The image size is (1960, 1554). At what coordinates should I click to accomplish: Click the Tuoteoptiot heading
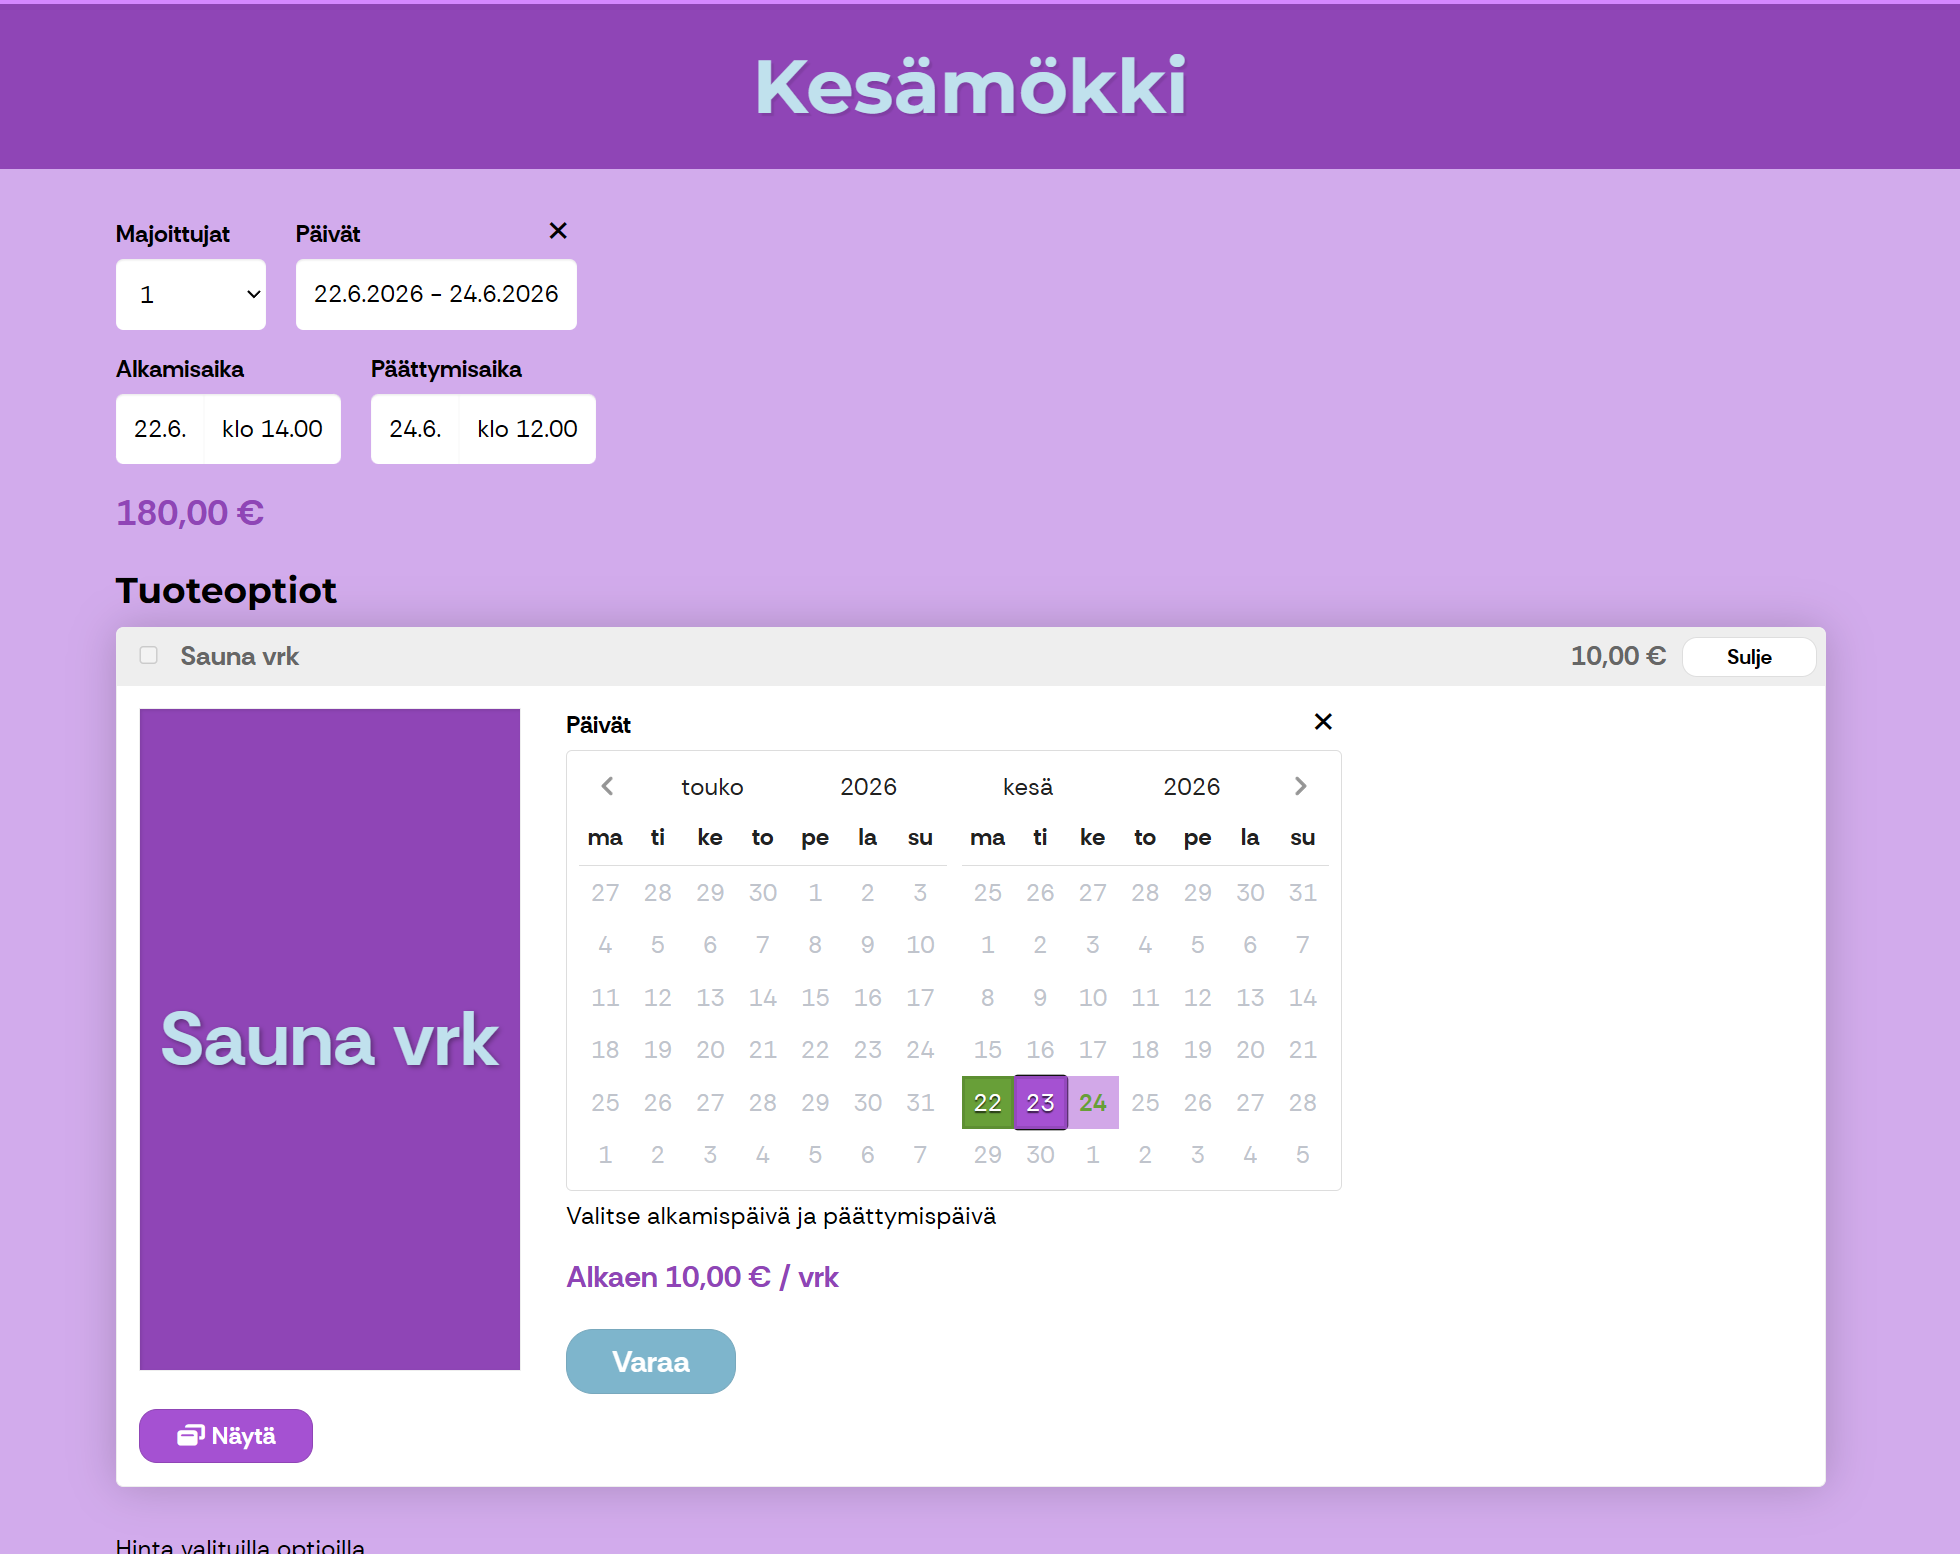tap(226, 590)
